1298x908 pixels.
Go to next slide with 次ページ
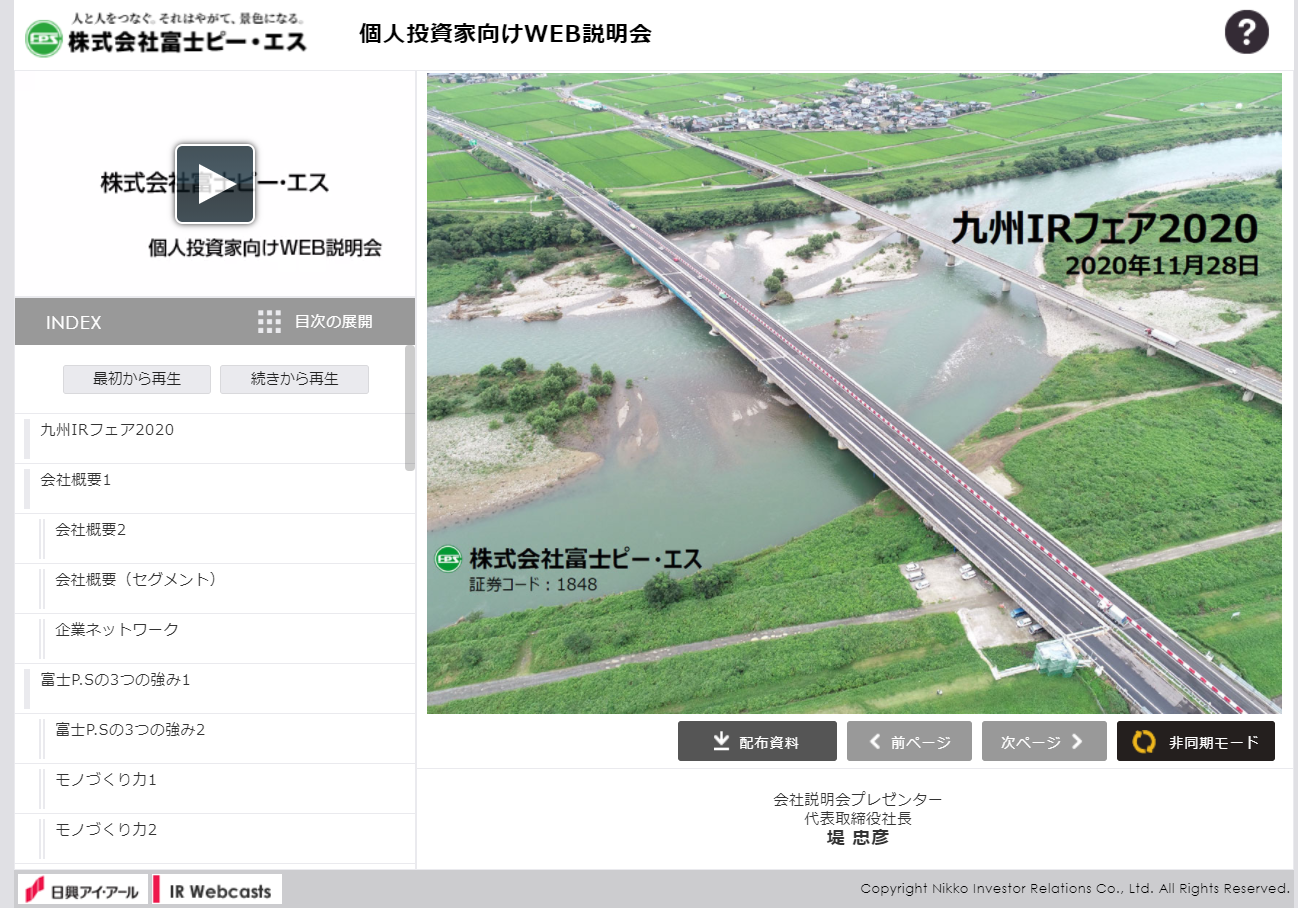(1044, 741)
